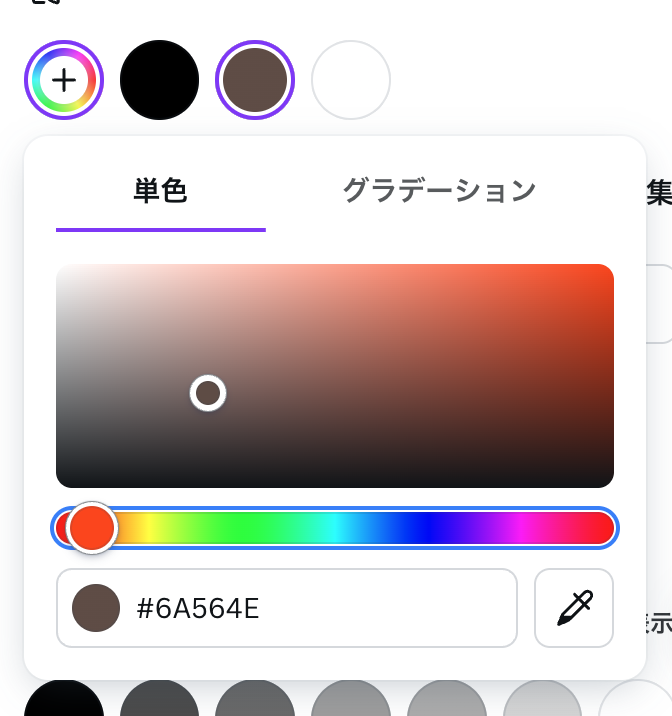Screen dimensions: 672x716
Task: Click the circular handle in the saturation field
Action: click(x=208, y=393)
